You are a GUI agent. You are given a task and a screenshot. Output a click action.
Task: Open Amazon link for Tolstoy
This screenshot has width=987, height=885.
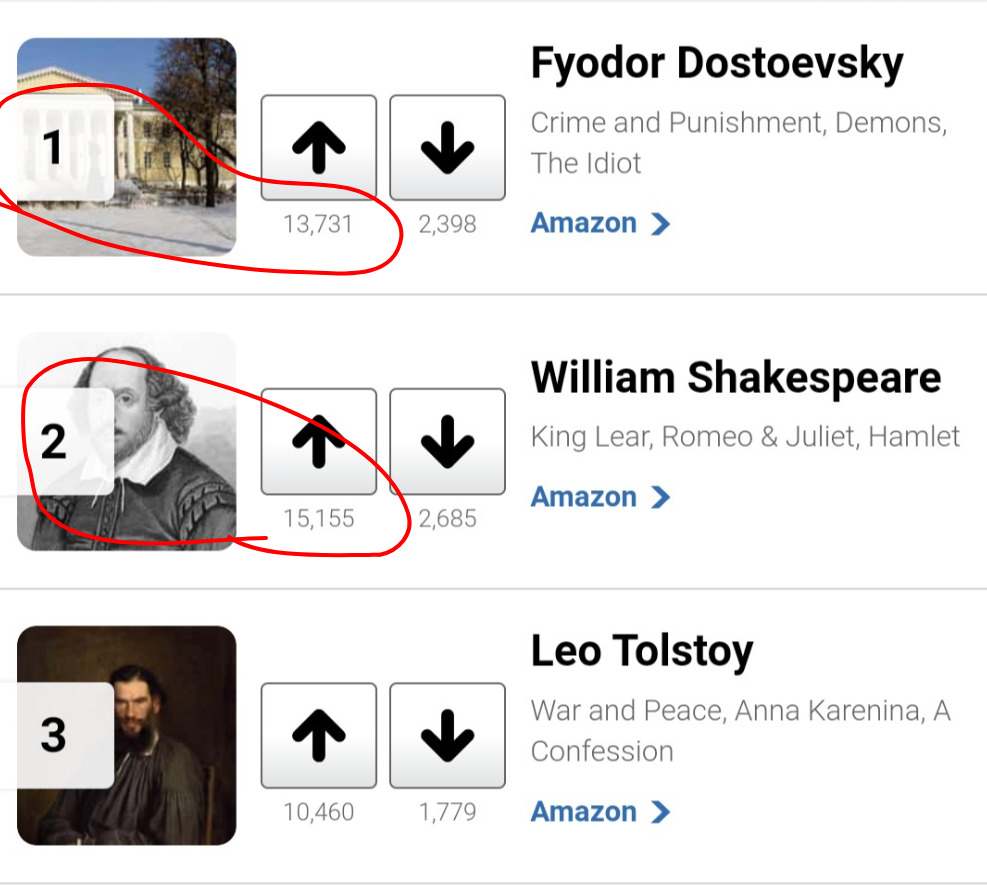point(584,811)
